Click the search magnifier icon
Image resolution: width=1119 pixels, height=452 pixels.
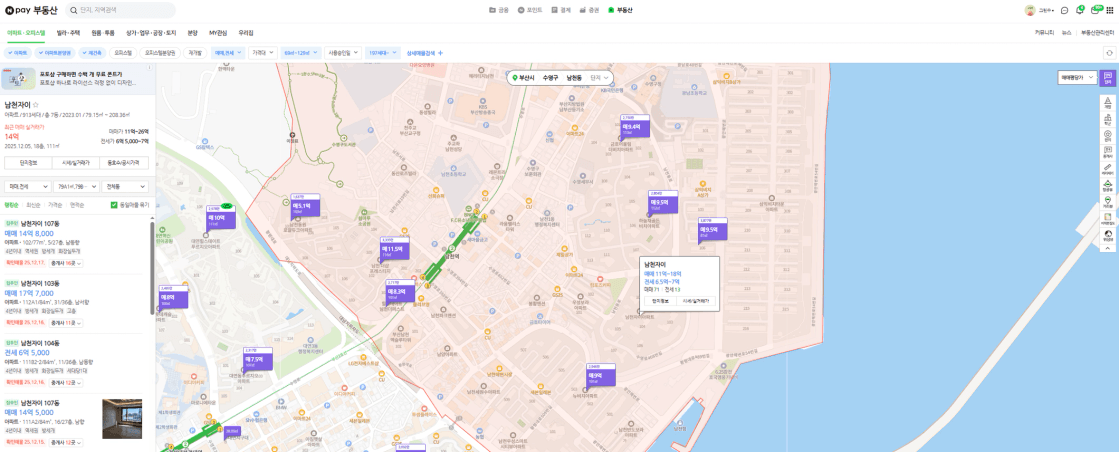73,10
